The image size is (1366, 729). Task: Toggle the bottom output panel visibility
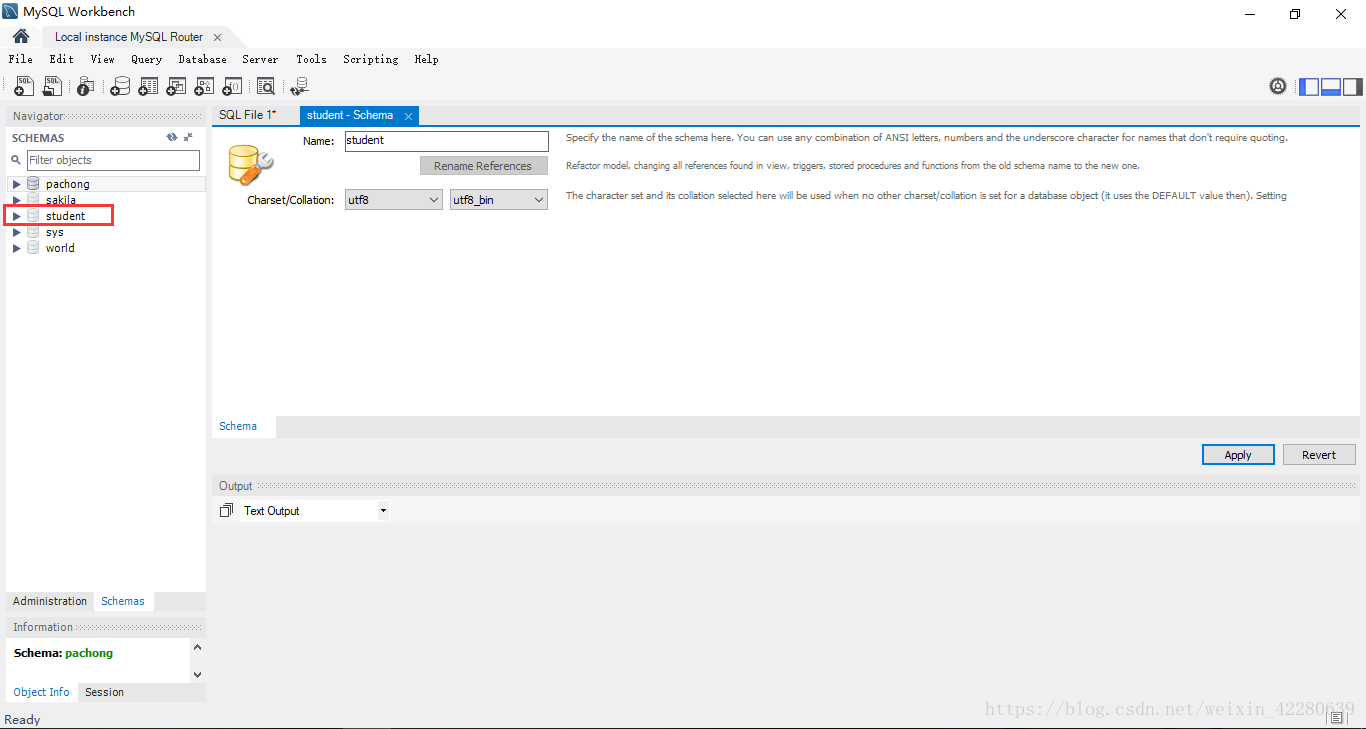pyautogui.click(x=1331, y=86)
